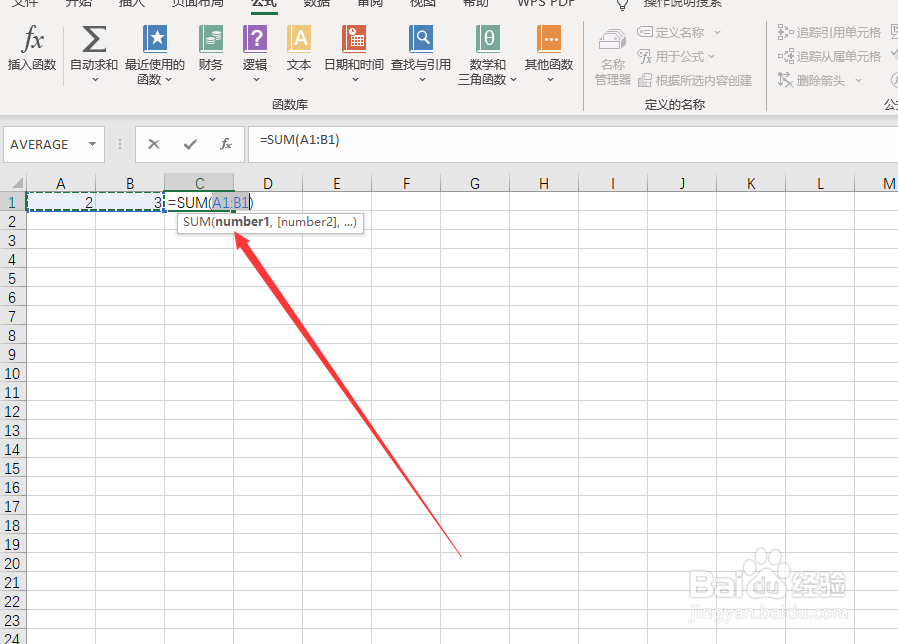Select column B header
This screenshot has height=644, width=898.
(130, 183)
